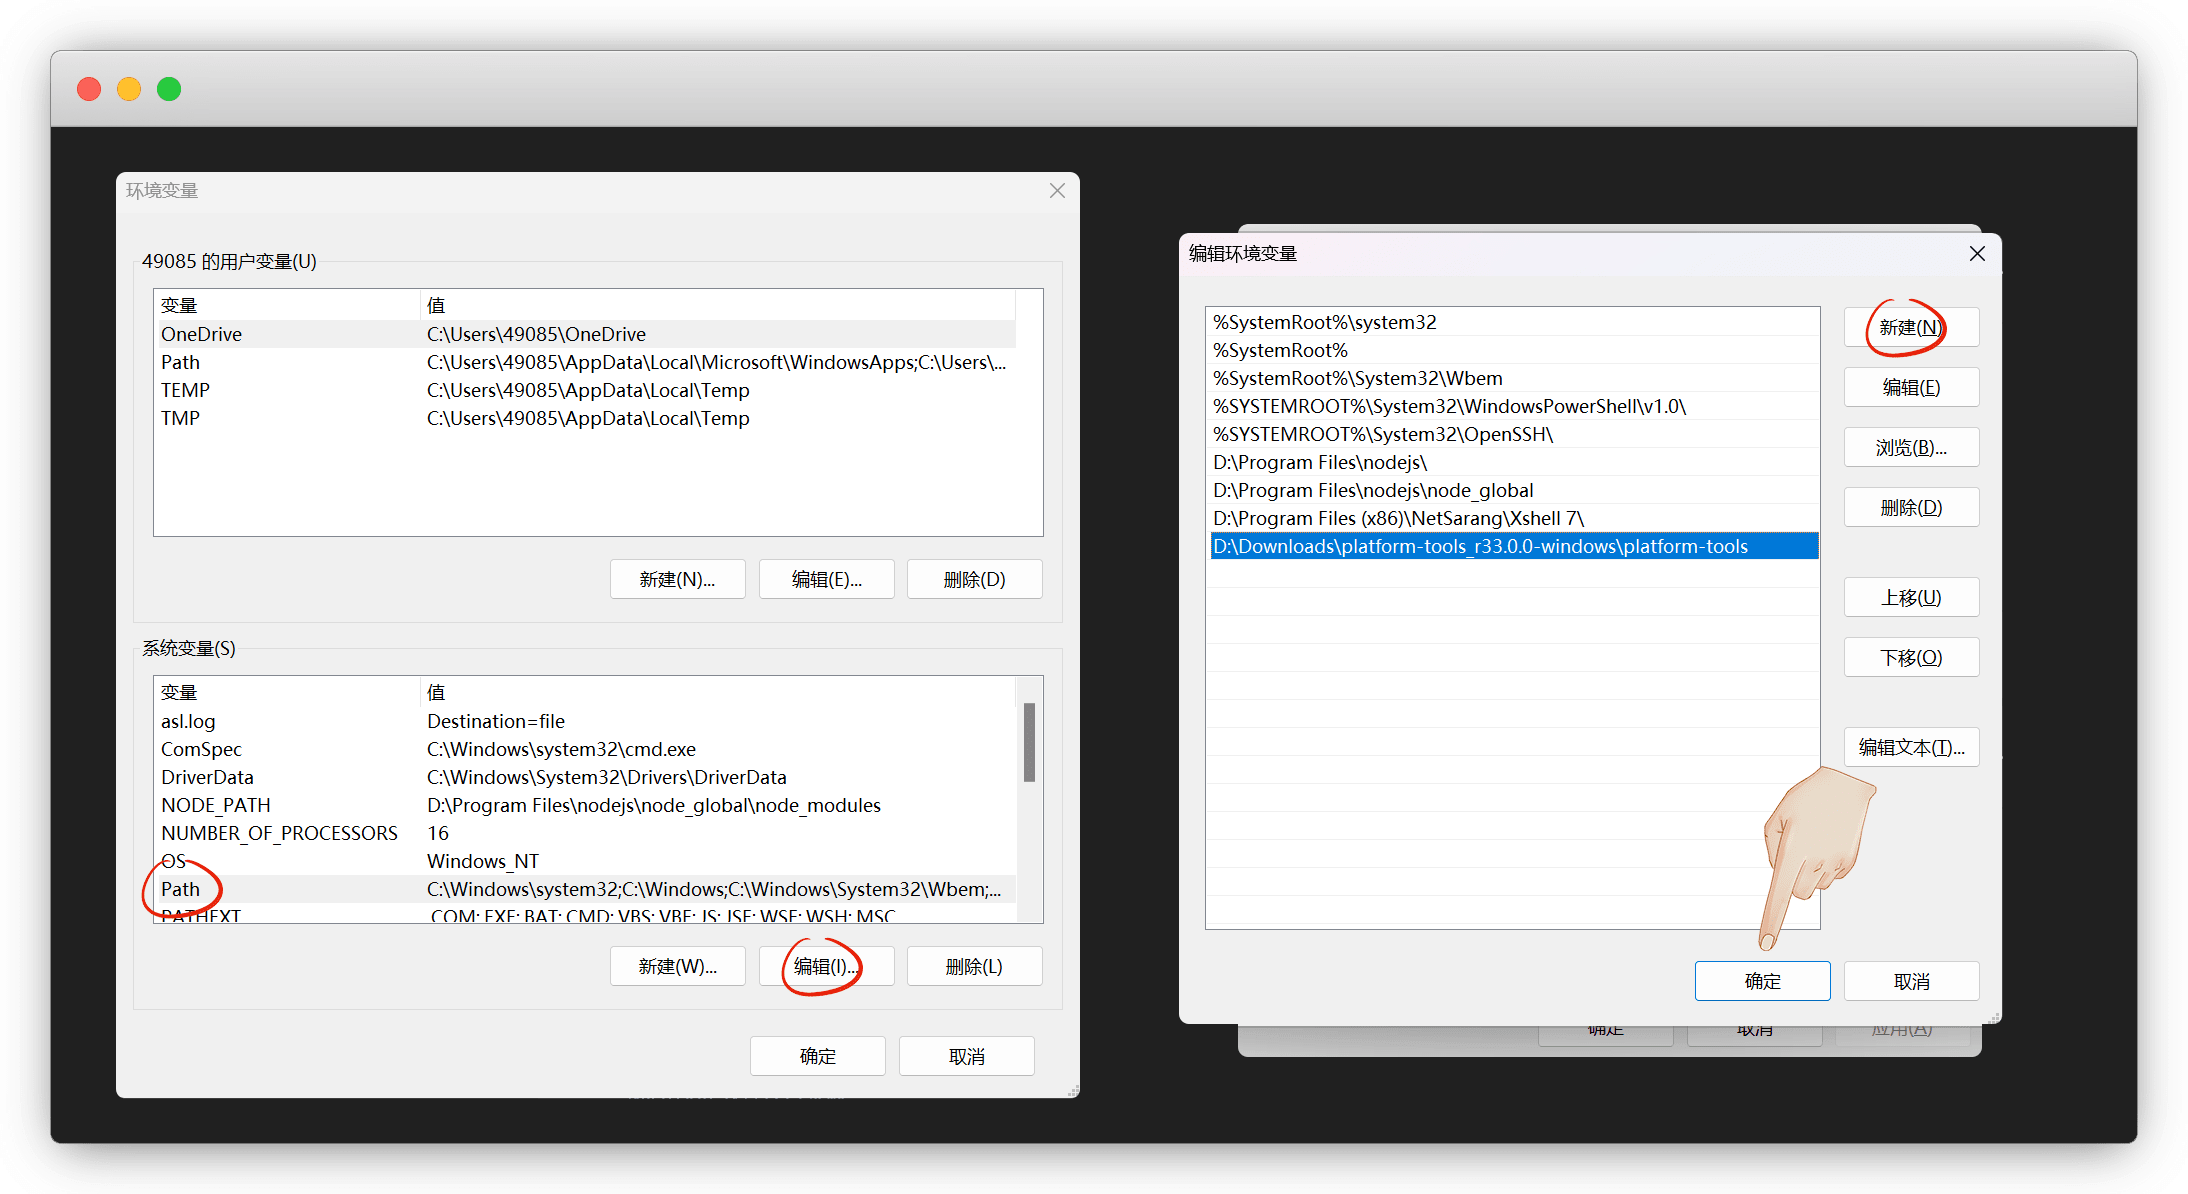Select the user OneDrive variable row

click(585, 334)
